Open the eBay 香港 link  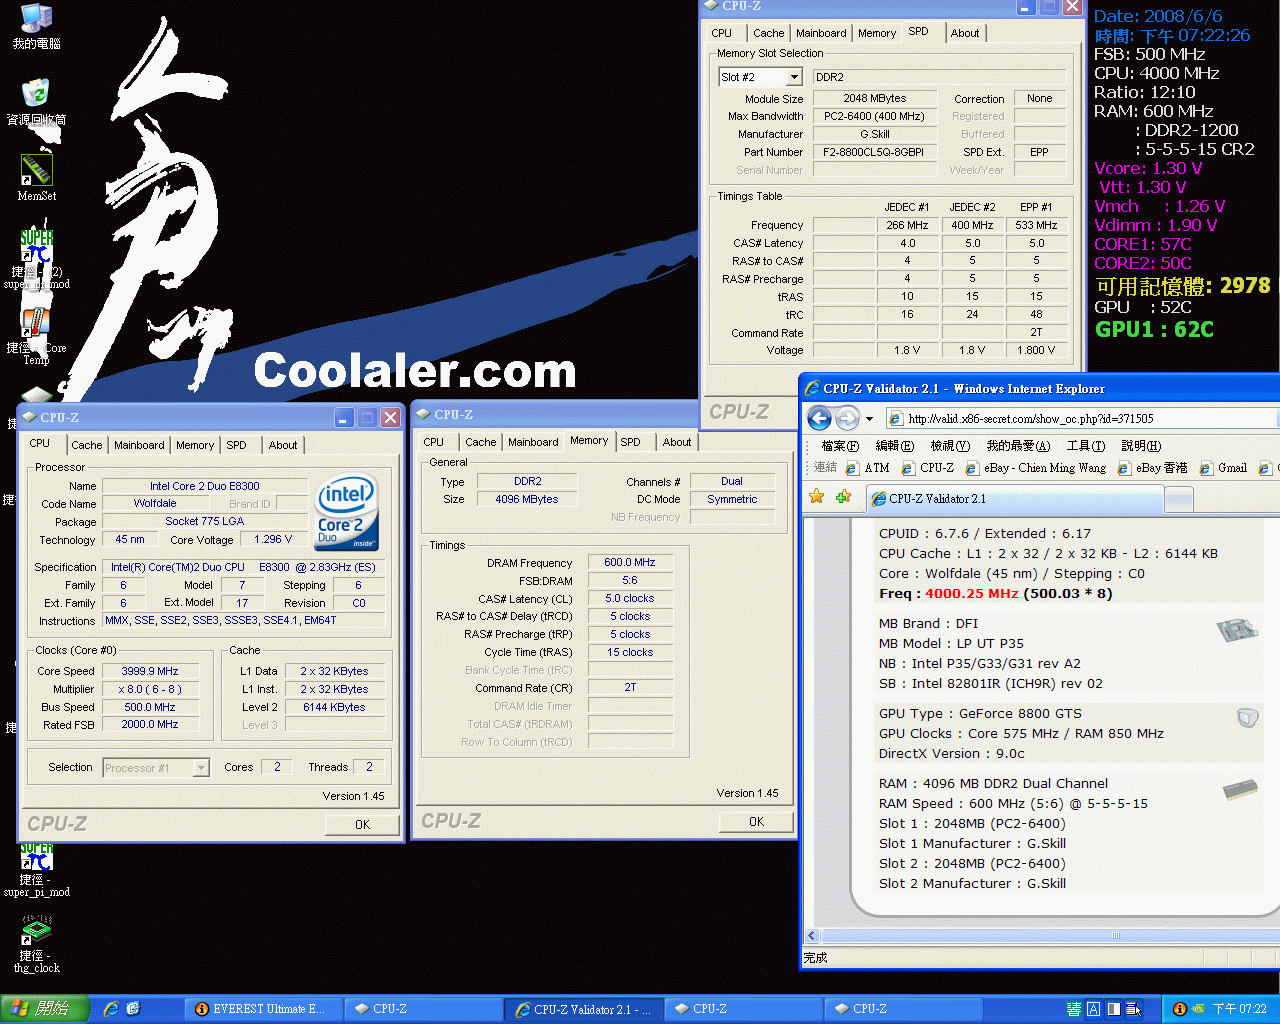point(1152,468)
